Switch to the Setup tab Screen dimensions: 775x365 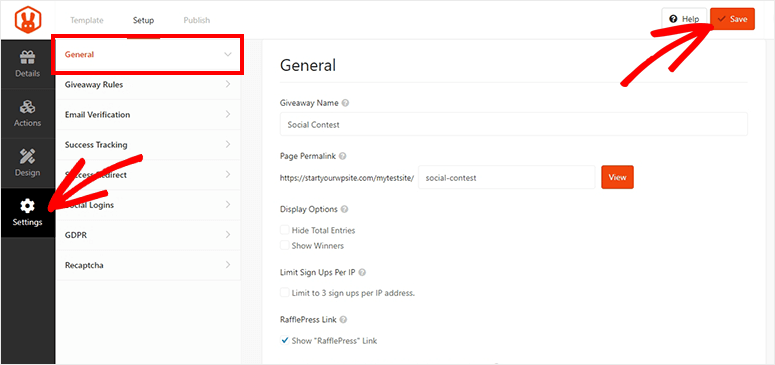(x=143, y=20)
